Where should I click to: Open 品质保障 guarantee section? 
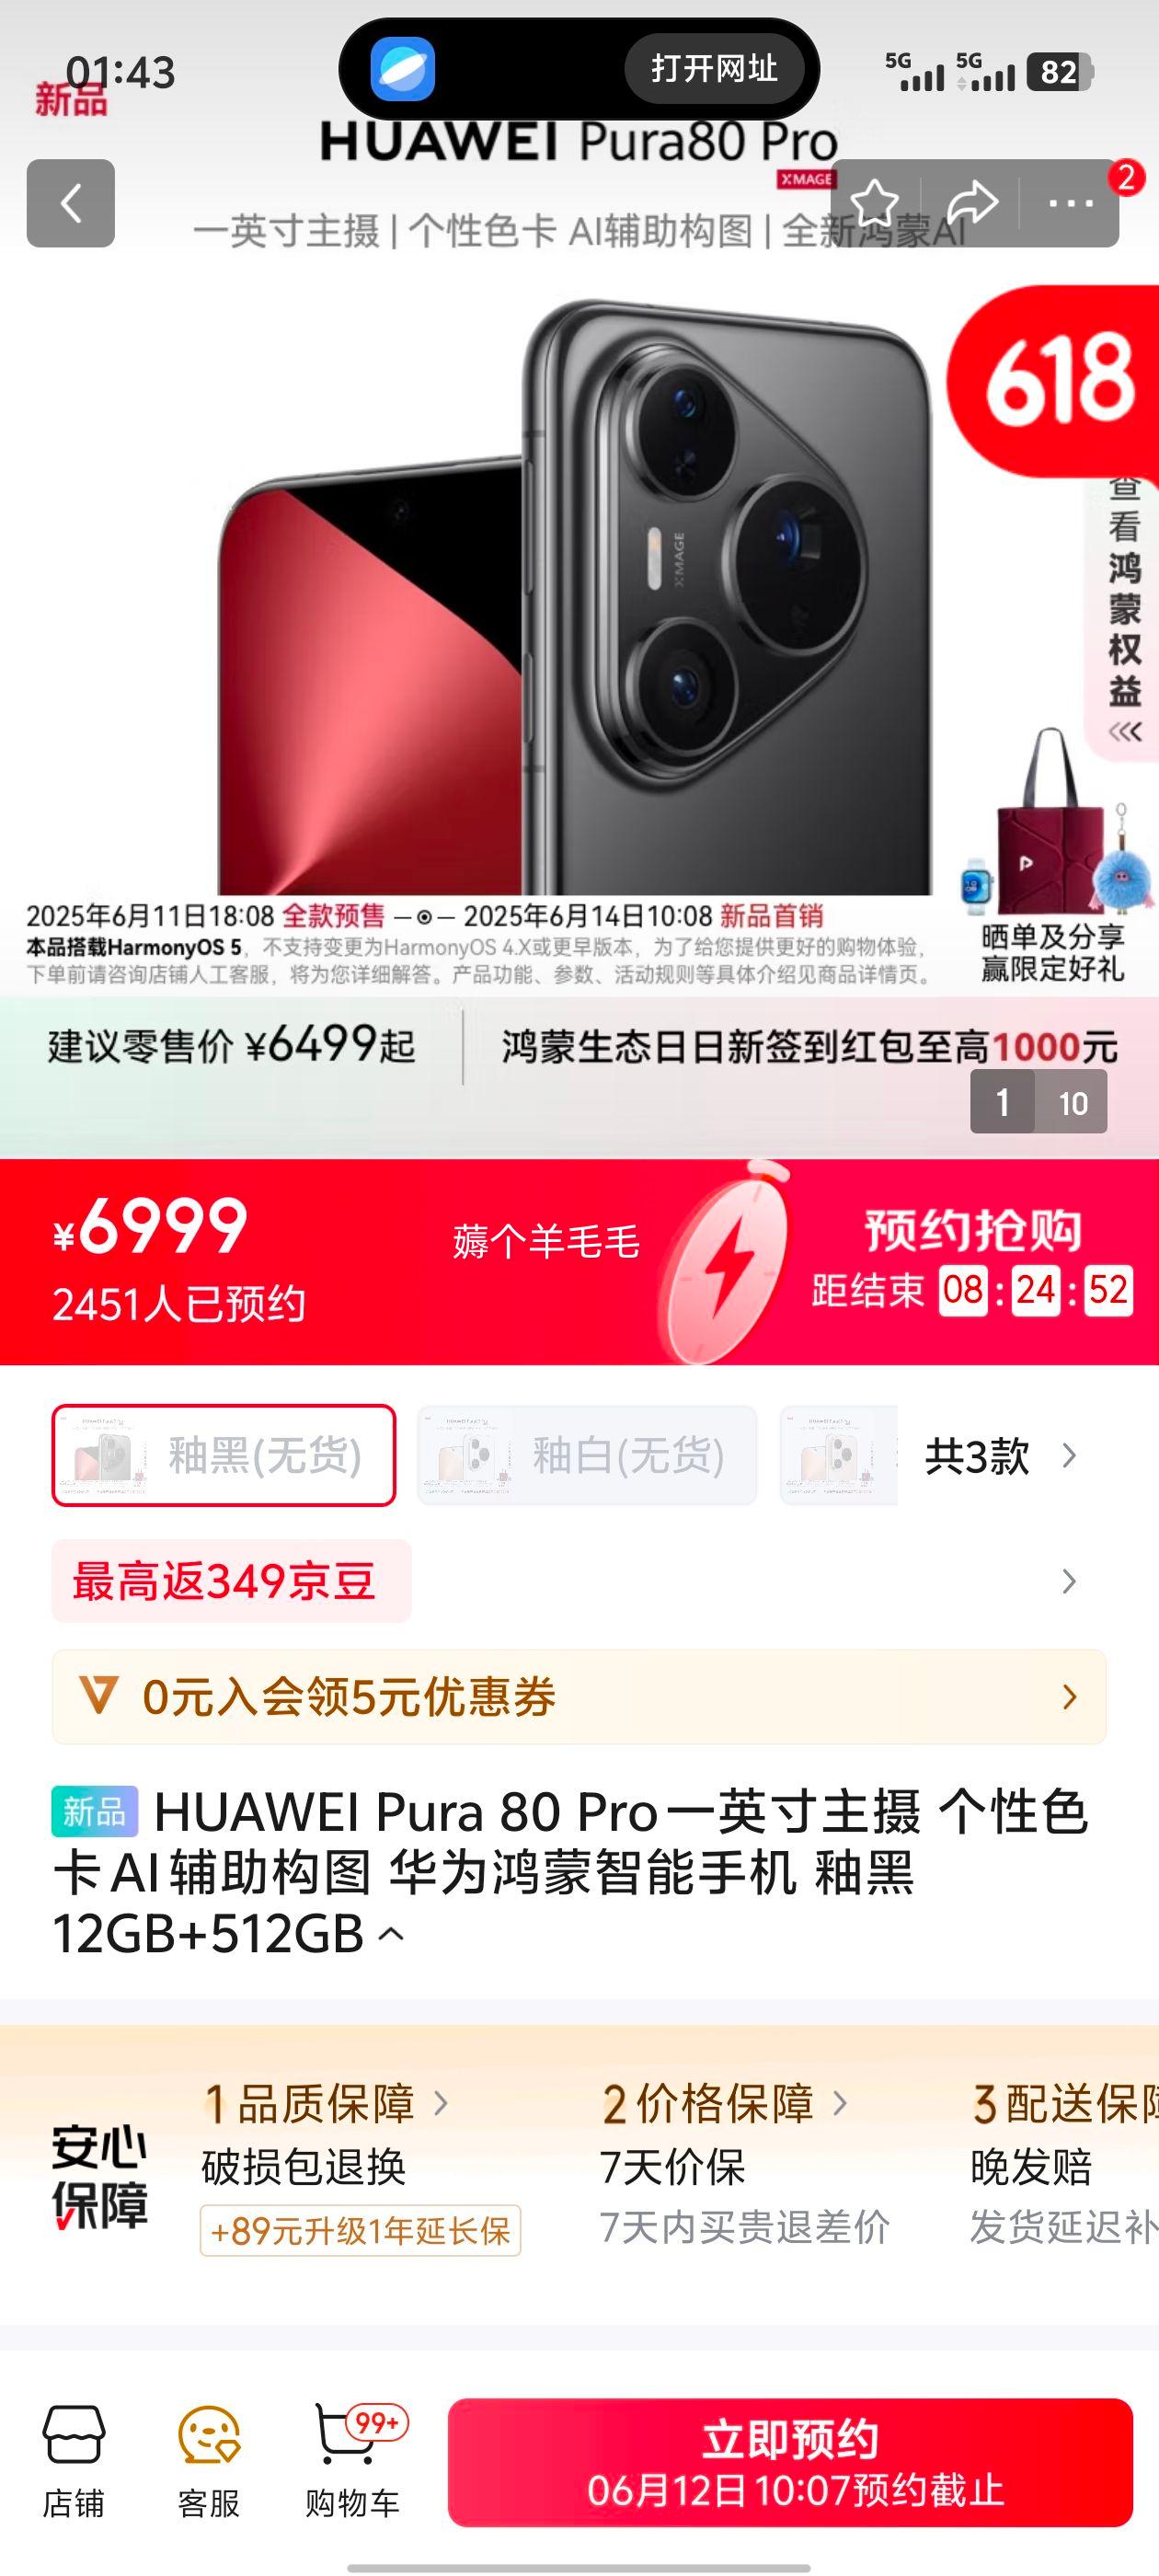coord(326,2103)
